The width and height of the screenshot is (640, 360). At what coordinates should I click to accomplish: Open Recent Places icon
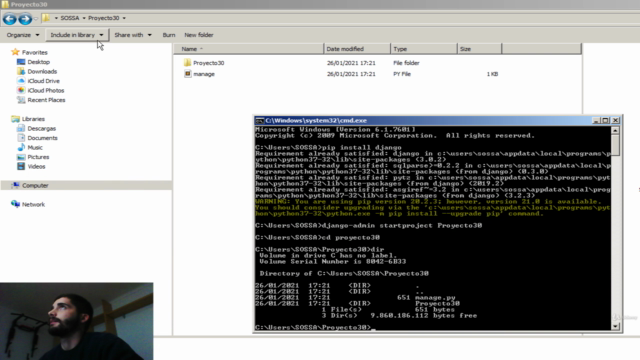(21, 100)
